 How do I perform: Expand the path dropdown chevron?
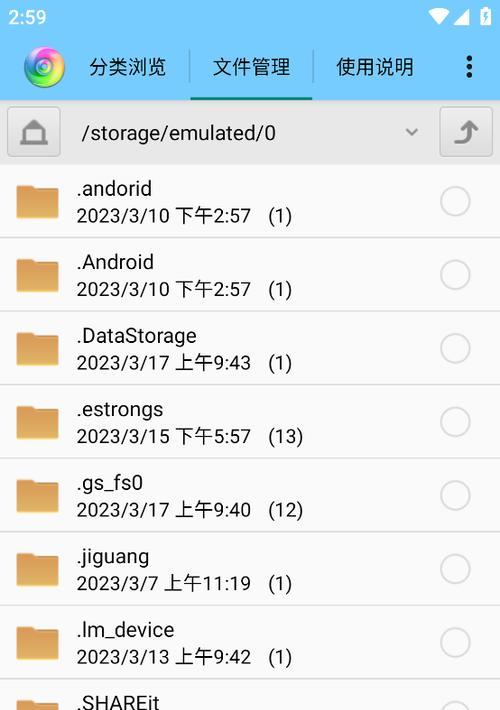412,132
